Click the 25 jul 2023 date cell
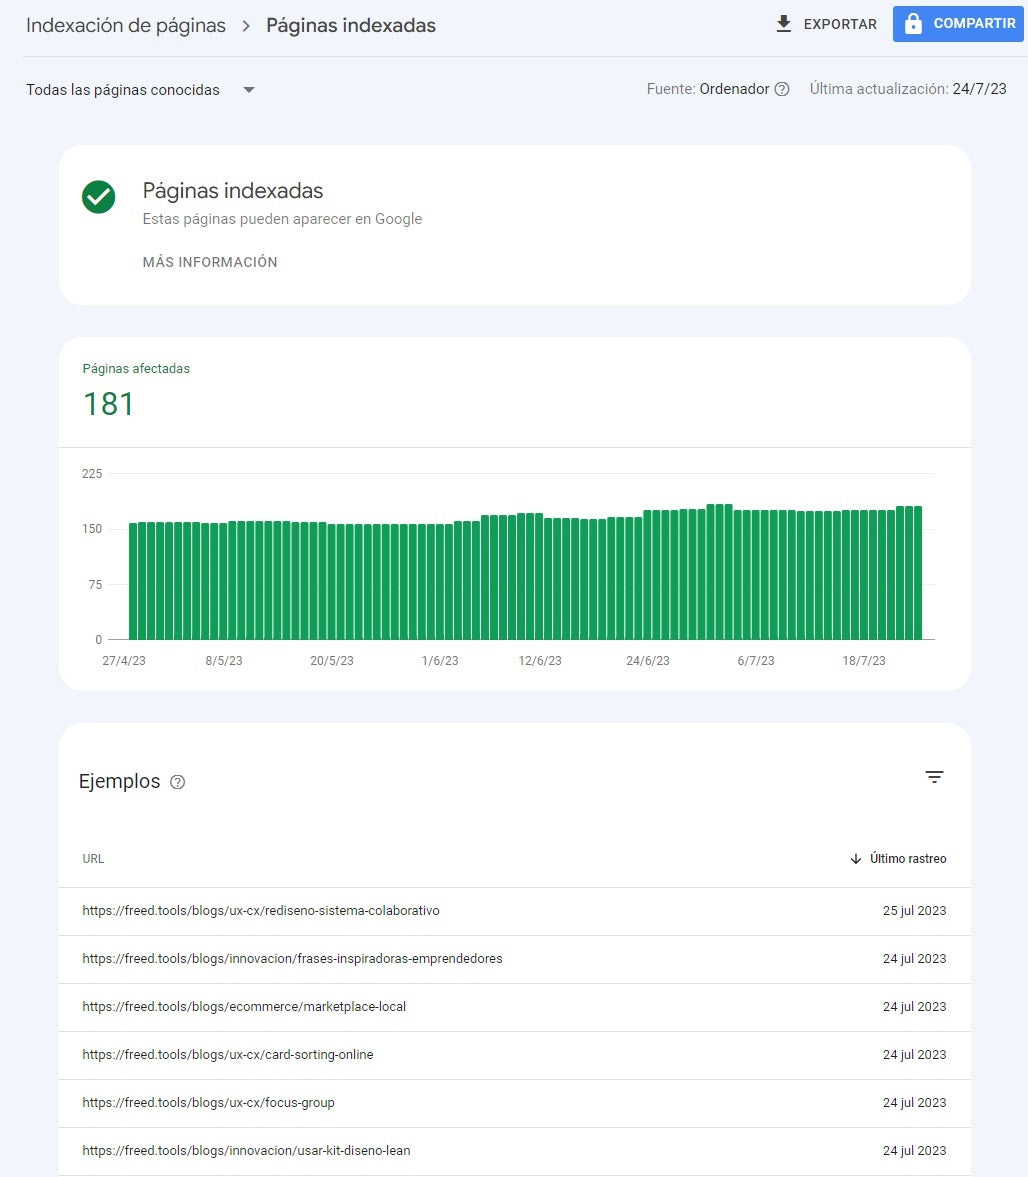The height and width of the screenshot is (1177, 1028). (x=914, y=911)
